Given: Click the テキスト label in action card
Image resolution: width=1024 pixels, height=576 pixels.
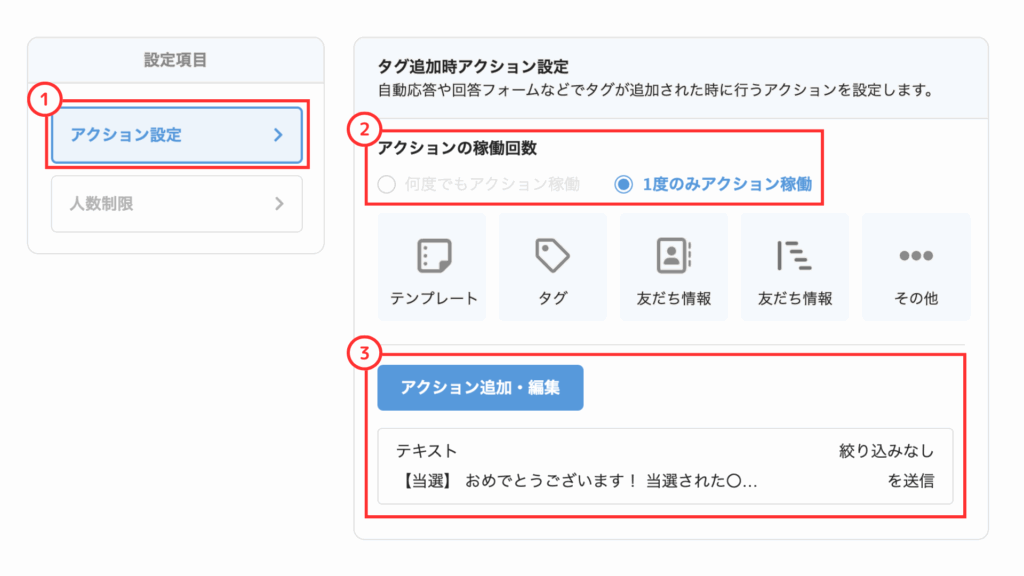Looking at the screenshot, I should pos(426,451).
